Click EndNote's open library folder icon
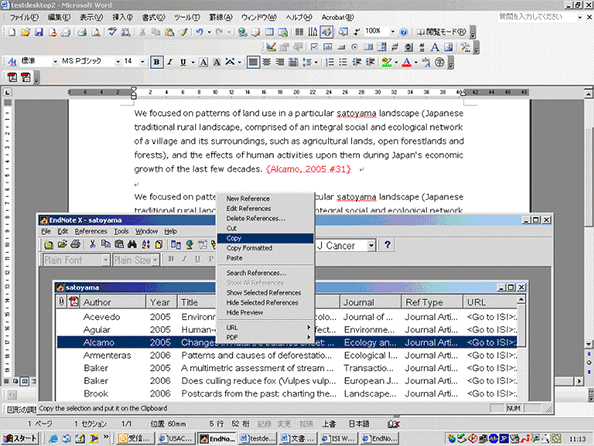 coord(62,245)
